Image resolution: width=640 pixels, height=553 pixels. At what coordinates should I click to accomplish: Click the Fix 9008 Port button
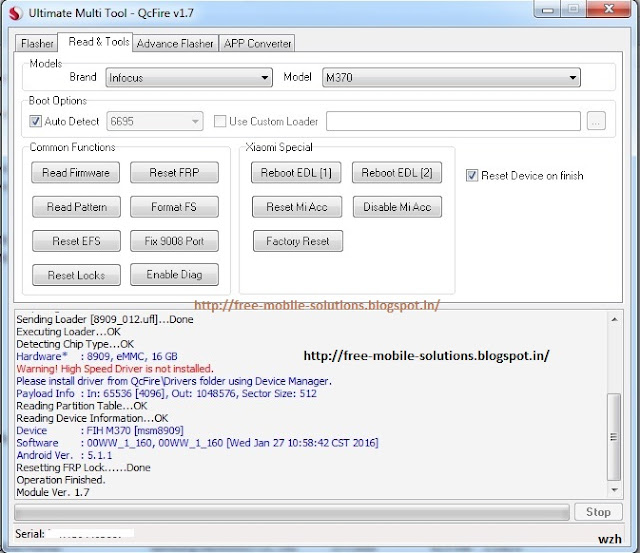(174, 241)
